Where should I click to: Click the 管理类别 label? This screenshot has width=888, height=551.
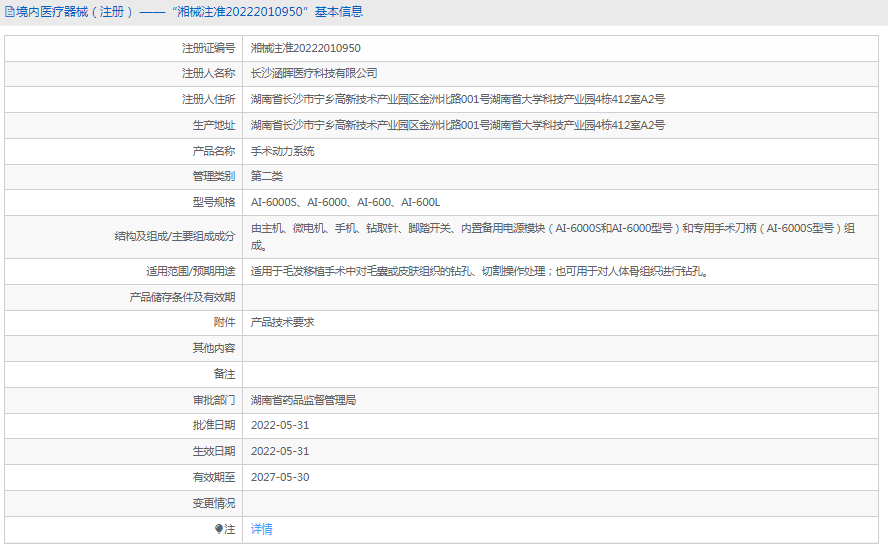214,176
